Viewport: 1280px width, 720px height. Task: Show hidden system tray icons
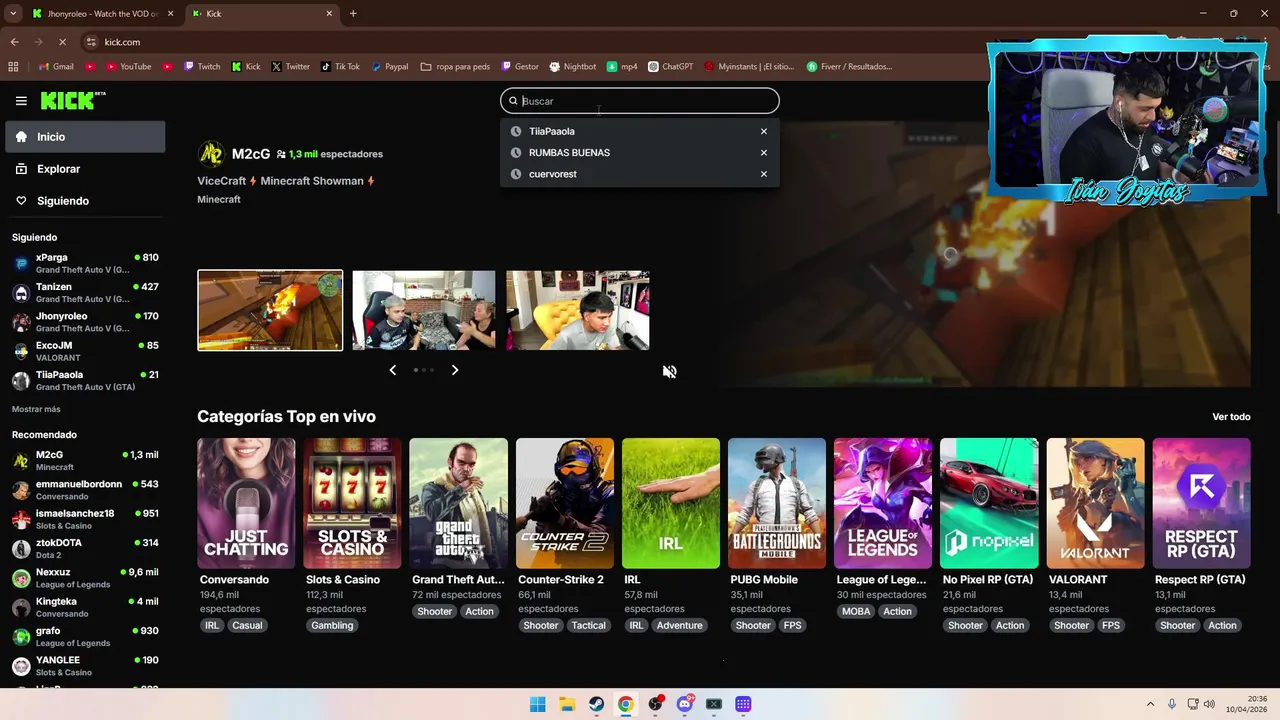1150,704
